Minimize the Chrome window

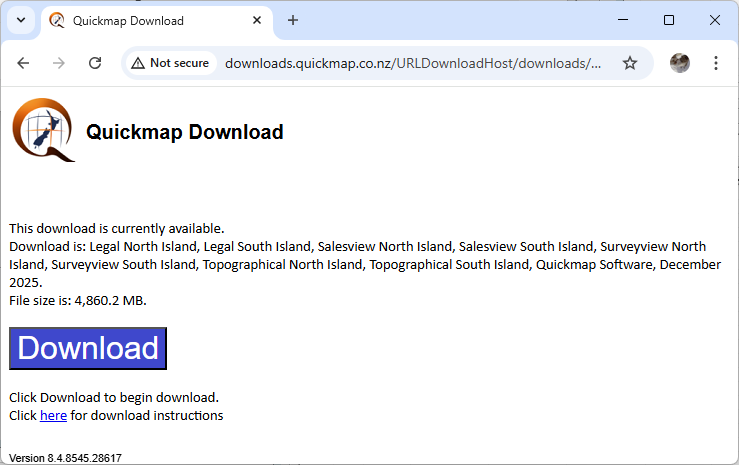(623, 20)
